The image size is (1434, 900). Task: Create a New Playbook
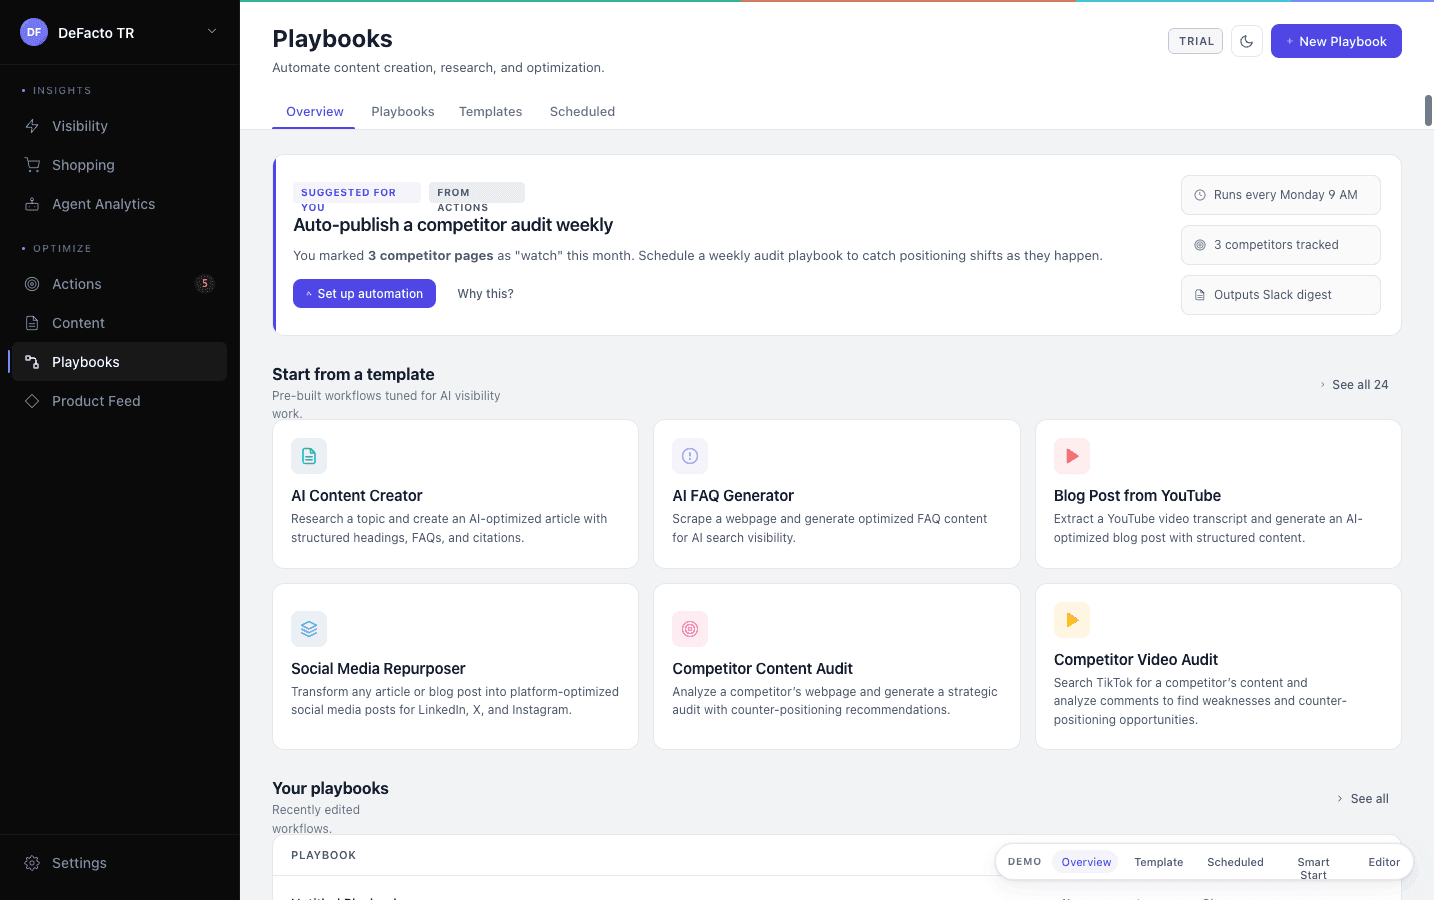tap(1336, 41)
